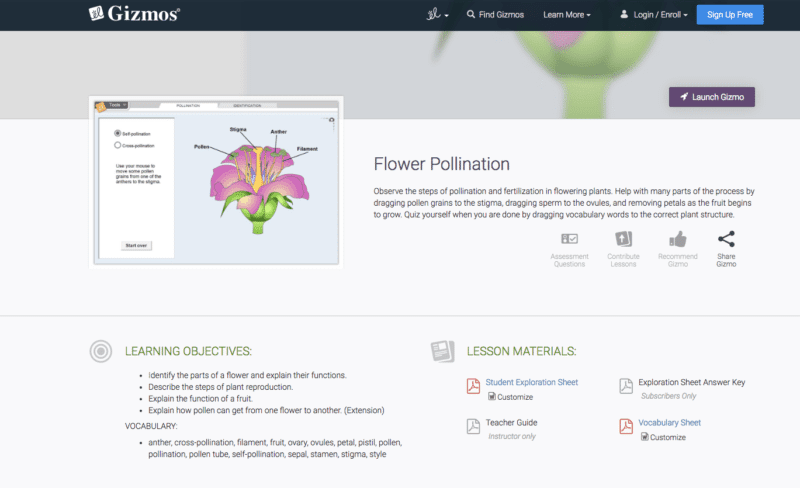Switch to the Identification tab in the preview

[x=247, y=105]
